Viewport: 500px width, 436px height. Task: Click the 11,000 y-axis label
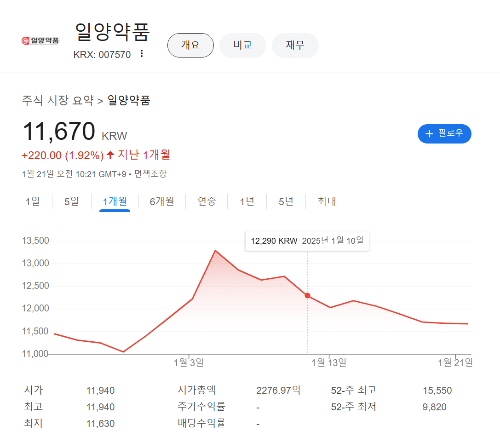click(x=36, y=354)
